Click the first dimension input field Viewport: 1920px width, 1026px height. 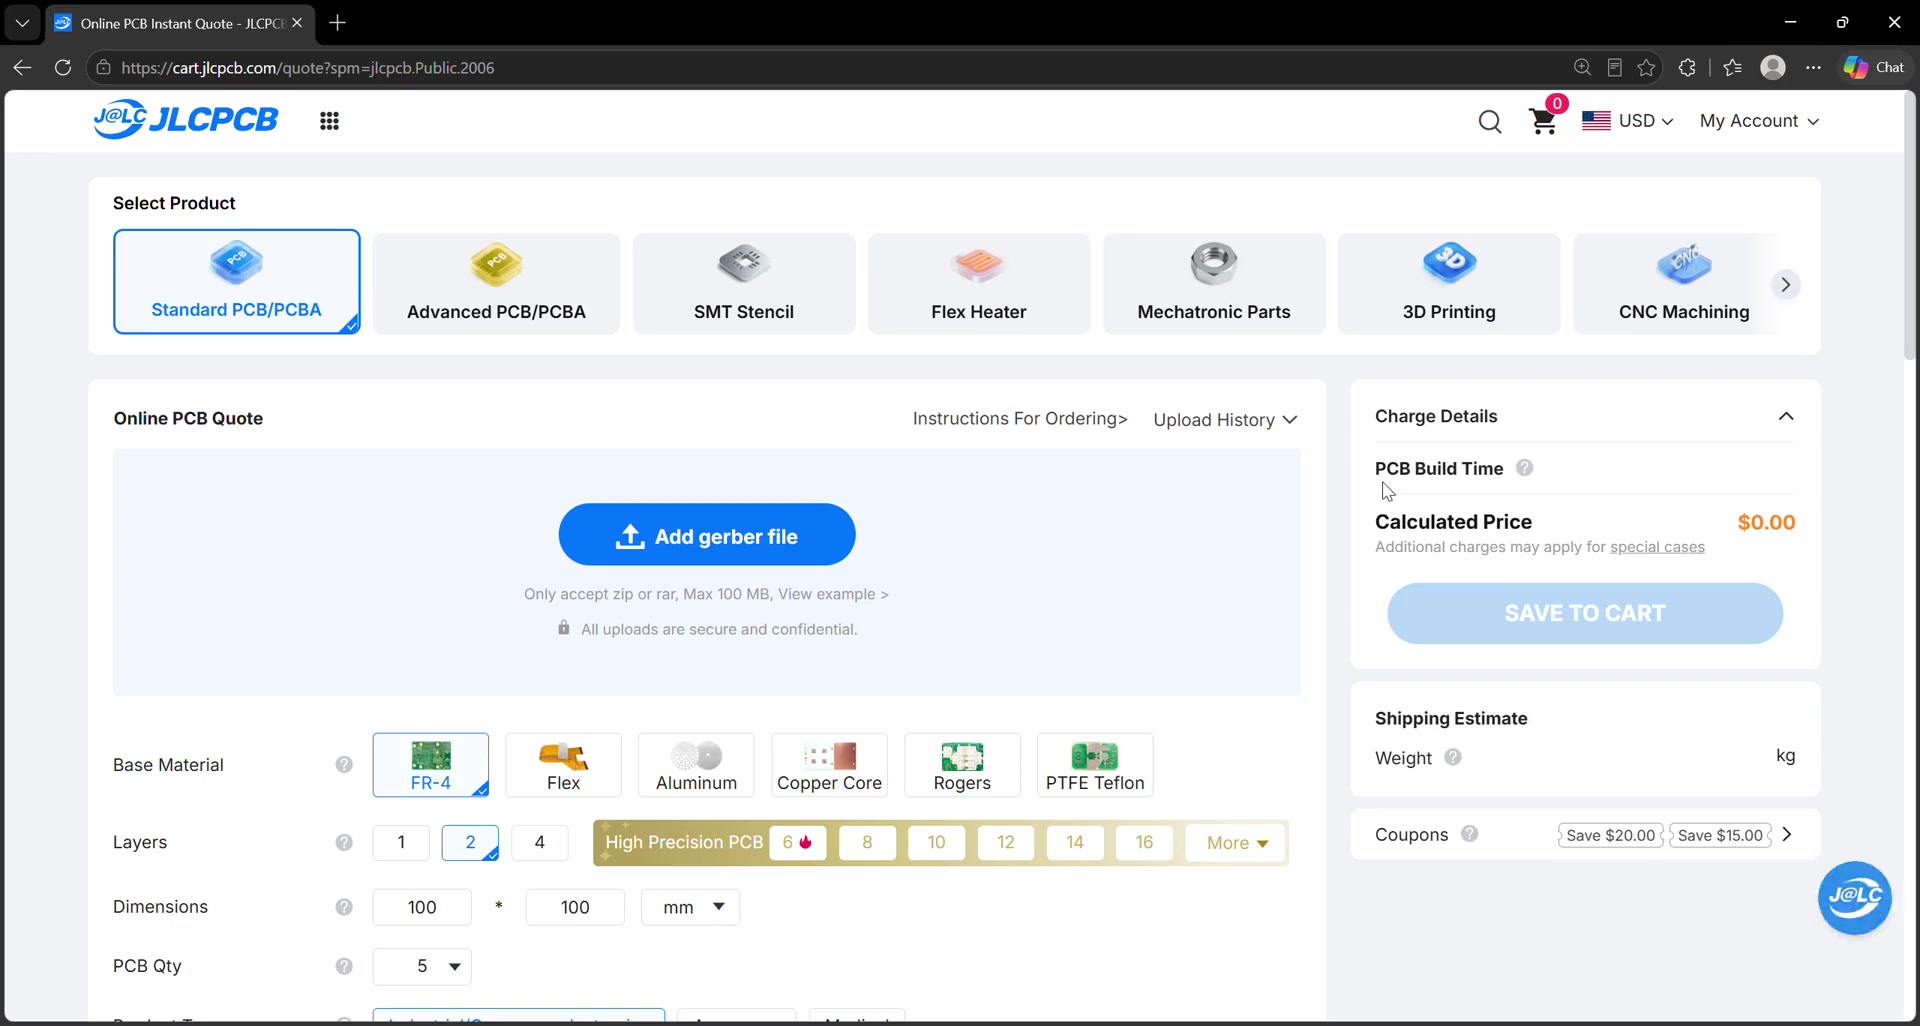422,907
